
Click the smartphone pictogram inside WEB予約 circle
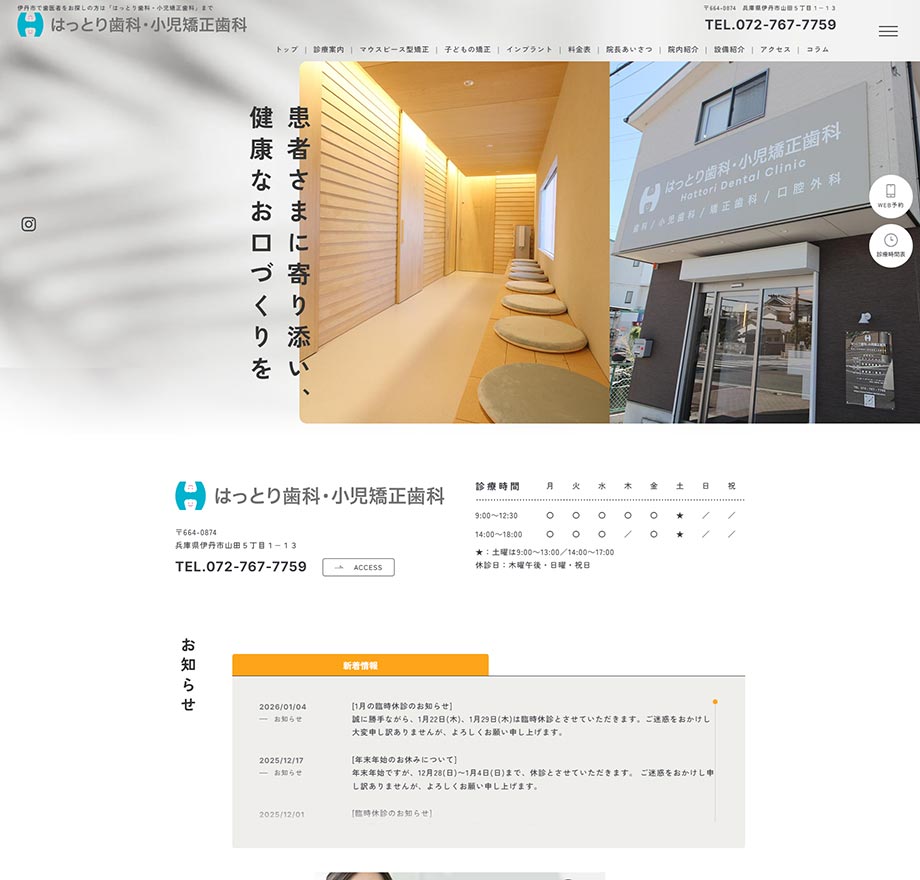coord(889,191)
